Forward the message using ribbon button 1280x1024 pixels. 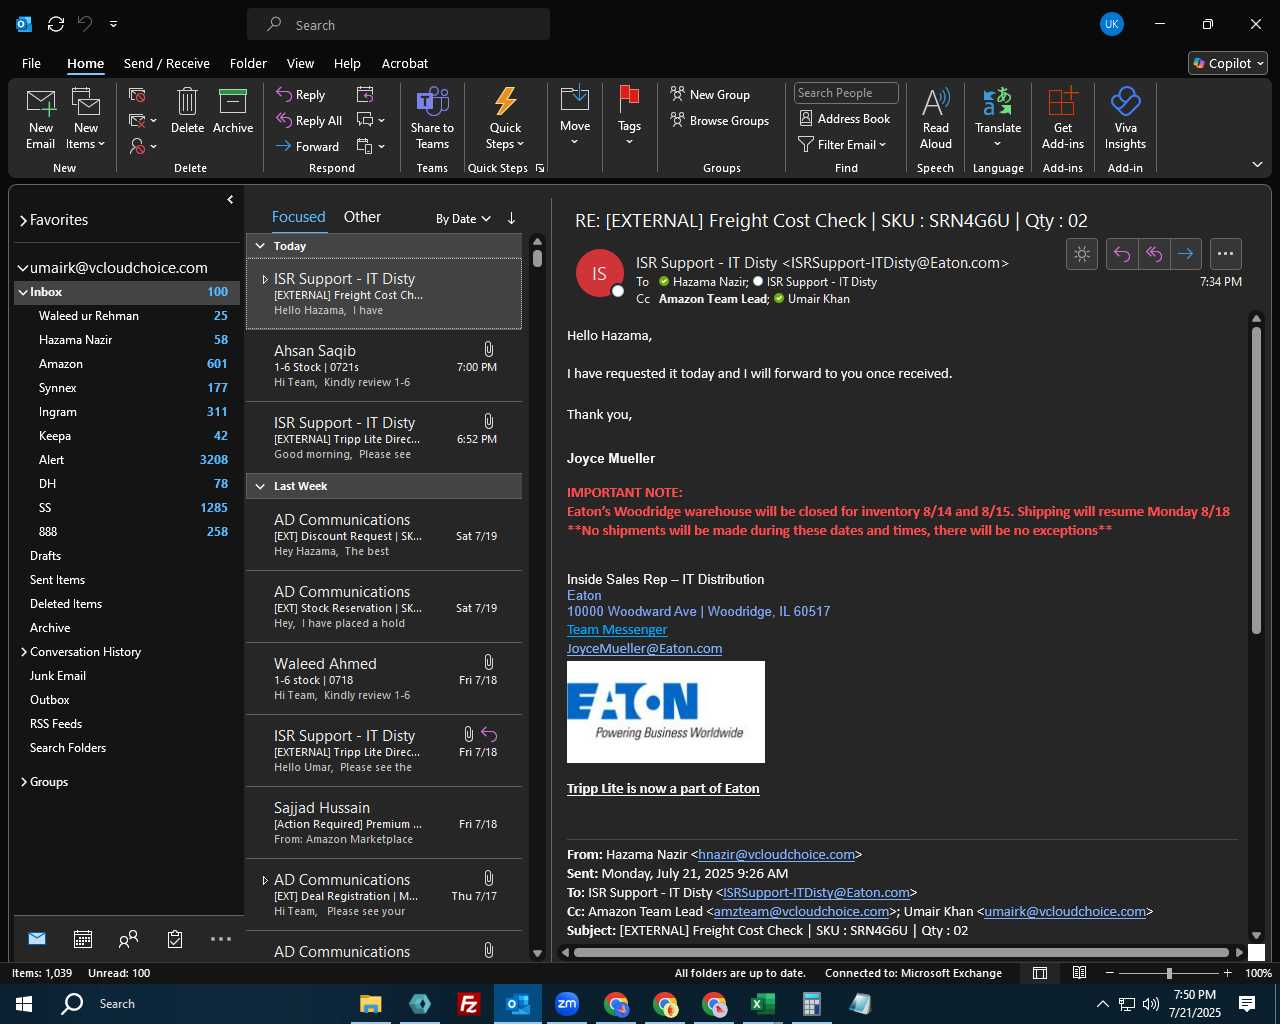(307, 146)
